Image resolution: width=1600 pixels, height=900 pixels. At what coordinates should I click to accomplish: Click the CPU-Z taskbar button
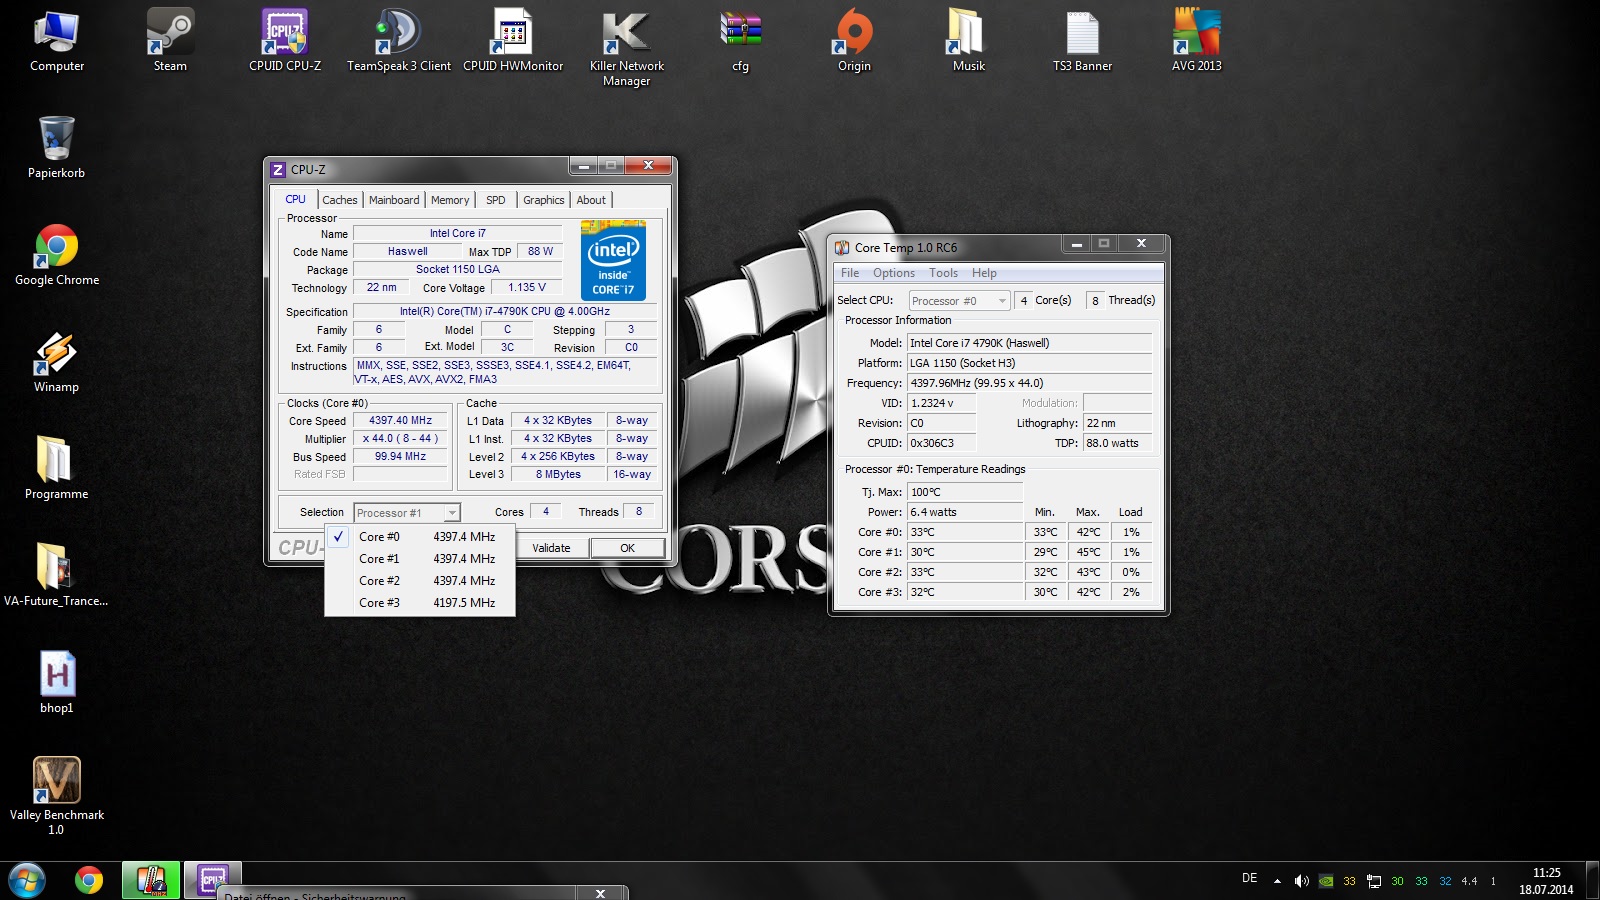(213, 880)
